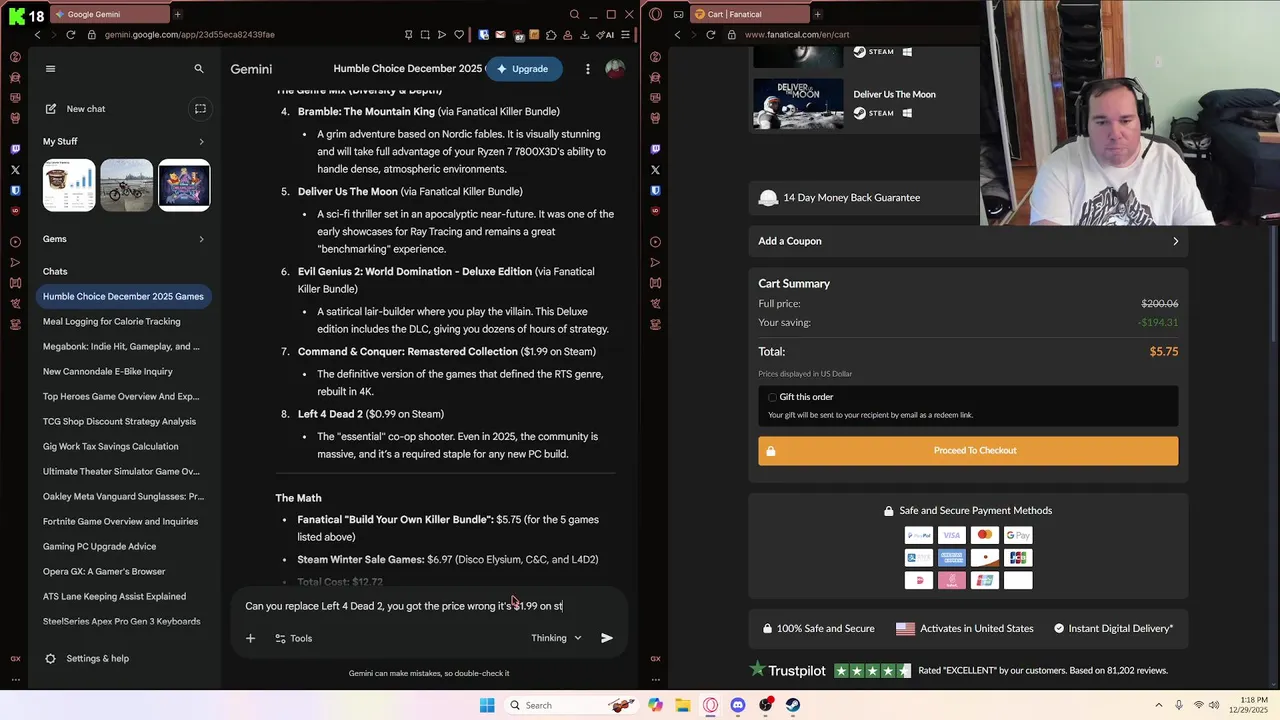Open Discord from the taskbar
Viewport: 1280px width, 720px height.
pyautogui.click(x=738, y=705)
